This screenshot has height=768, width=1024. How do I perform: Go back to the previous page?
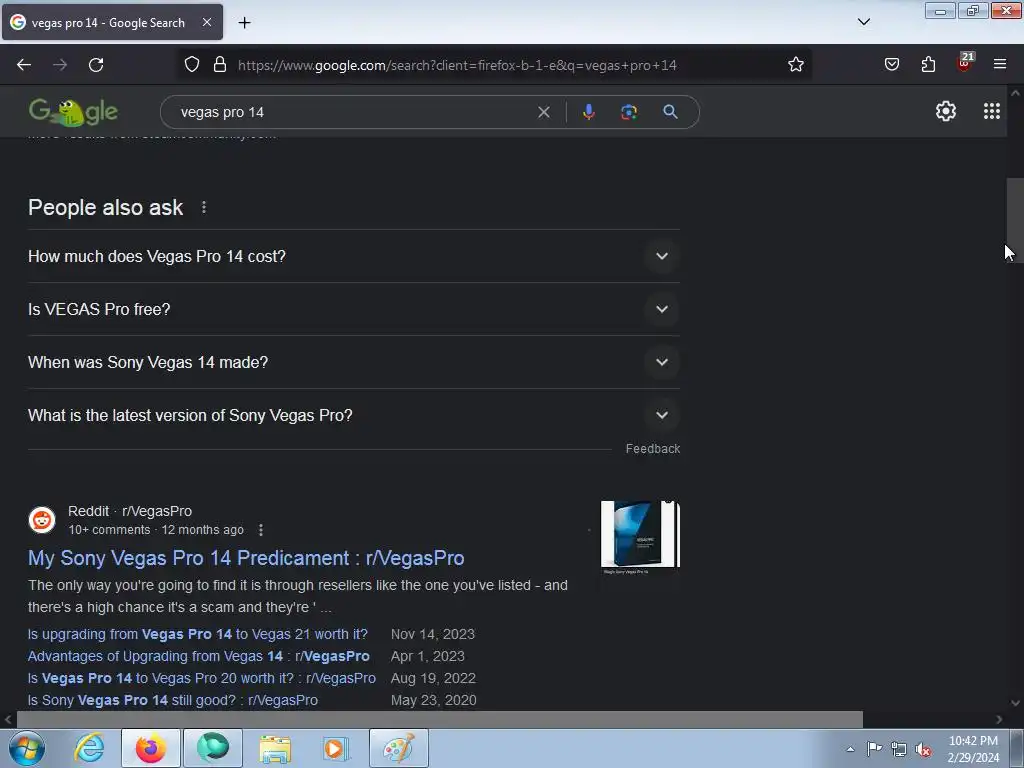(x=24, y=65)
